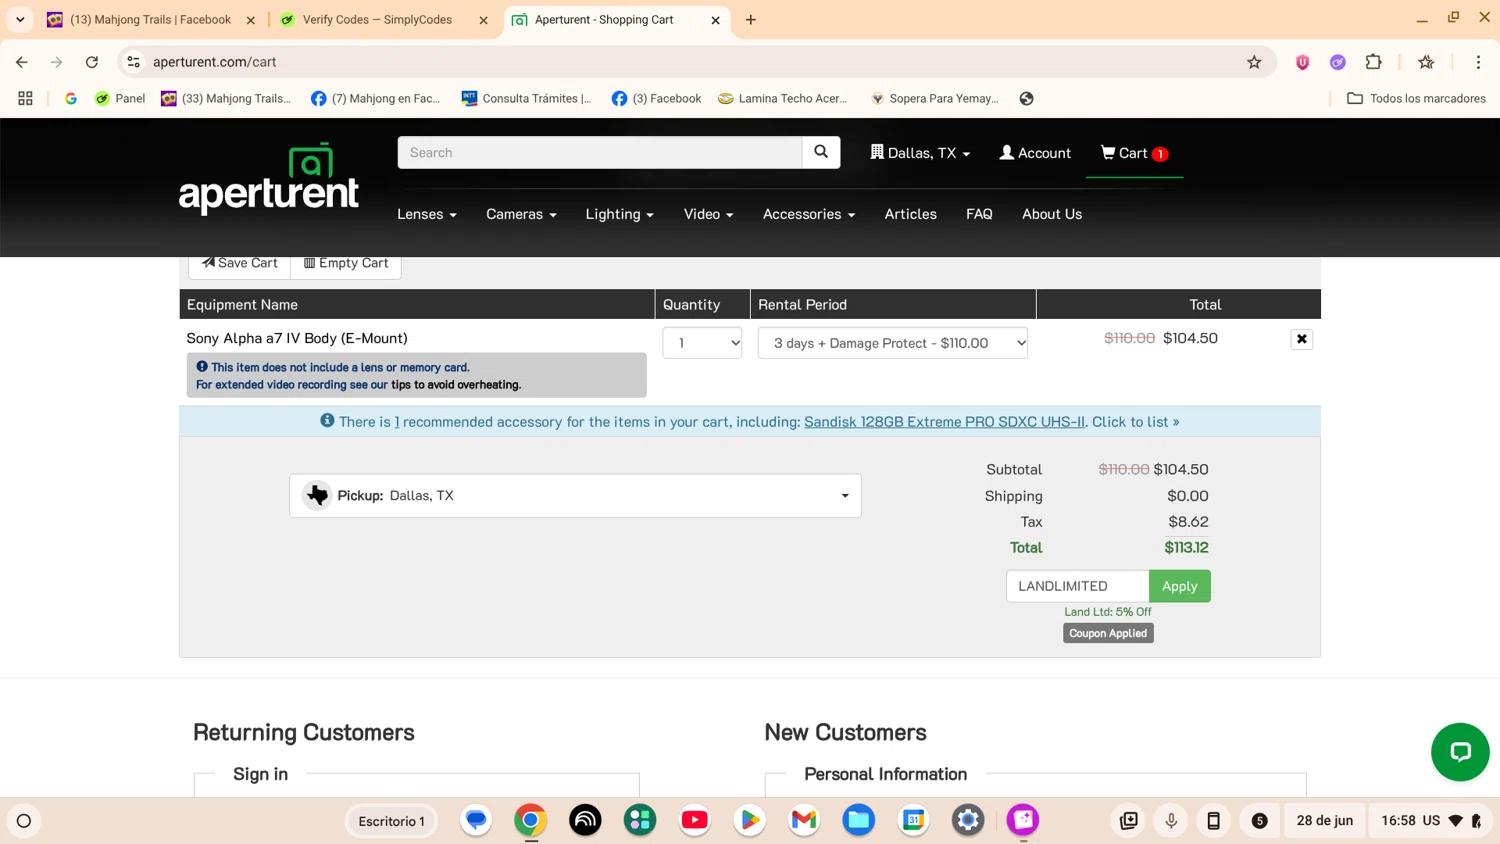This screenshot has width=1500, height=844.
Task: Open Play Store from the taskbar
Action: (749, 820)
